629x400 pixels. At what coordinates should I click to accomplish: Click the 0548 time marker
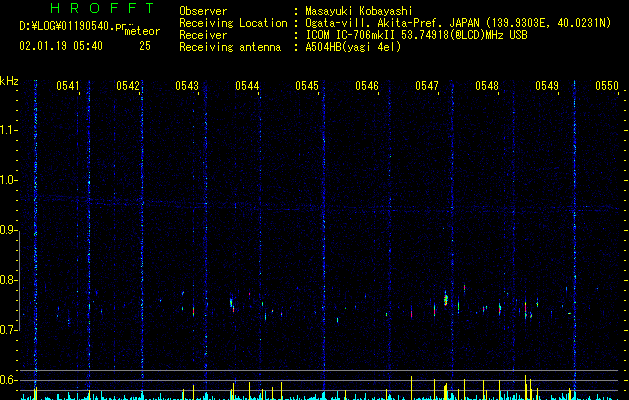pos(487,86)
